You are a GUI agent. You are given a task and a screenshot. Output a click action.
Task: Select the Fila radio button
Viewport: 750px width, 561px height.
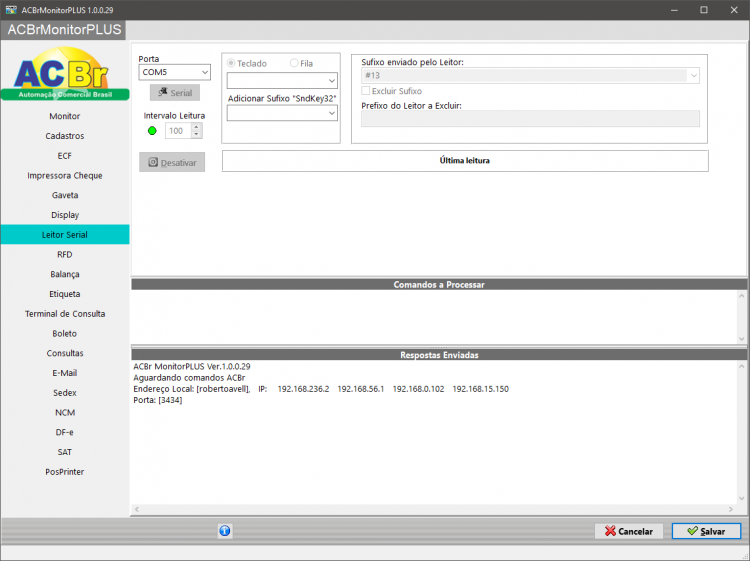click(x=294, y=63)
